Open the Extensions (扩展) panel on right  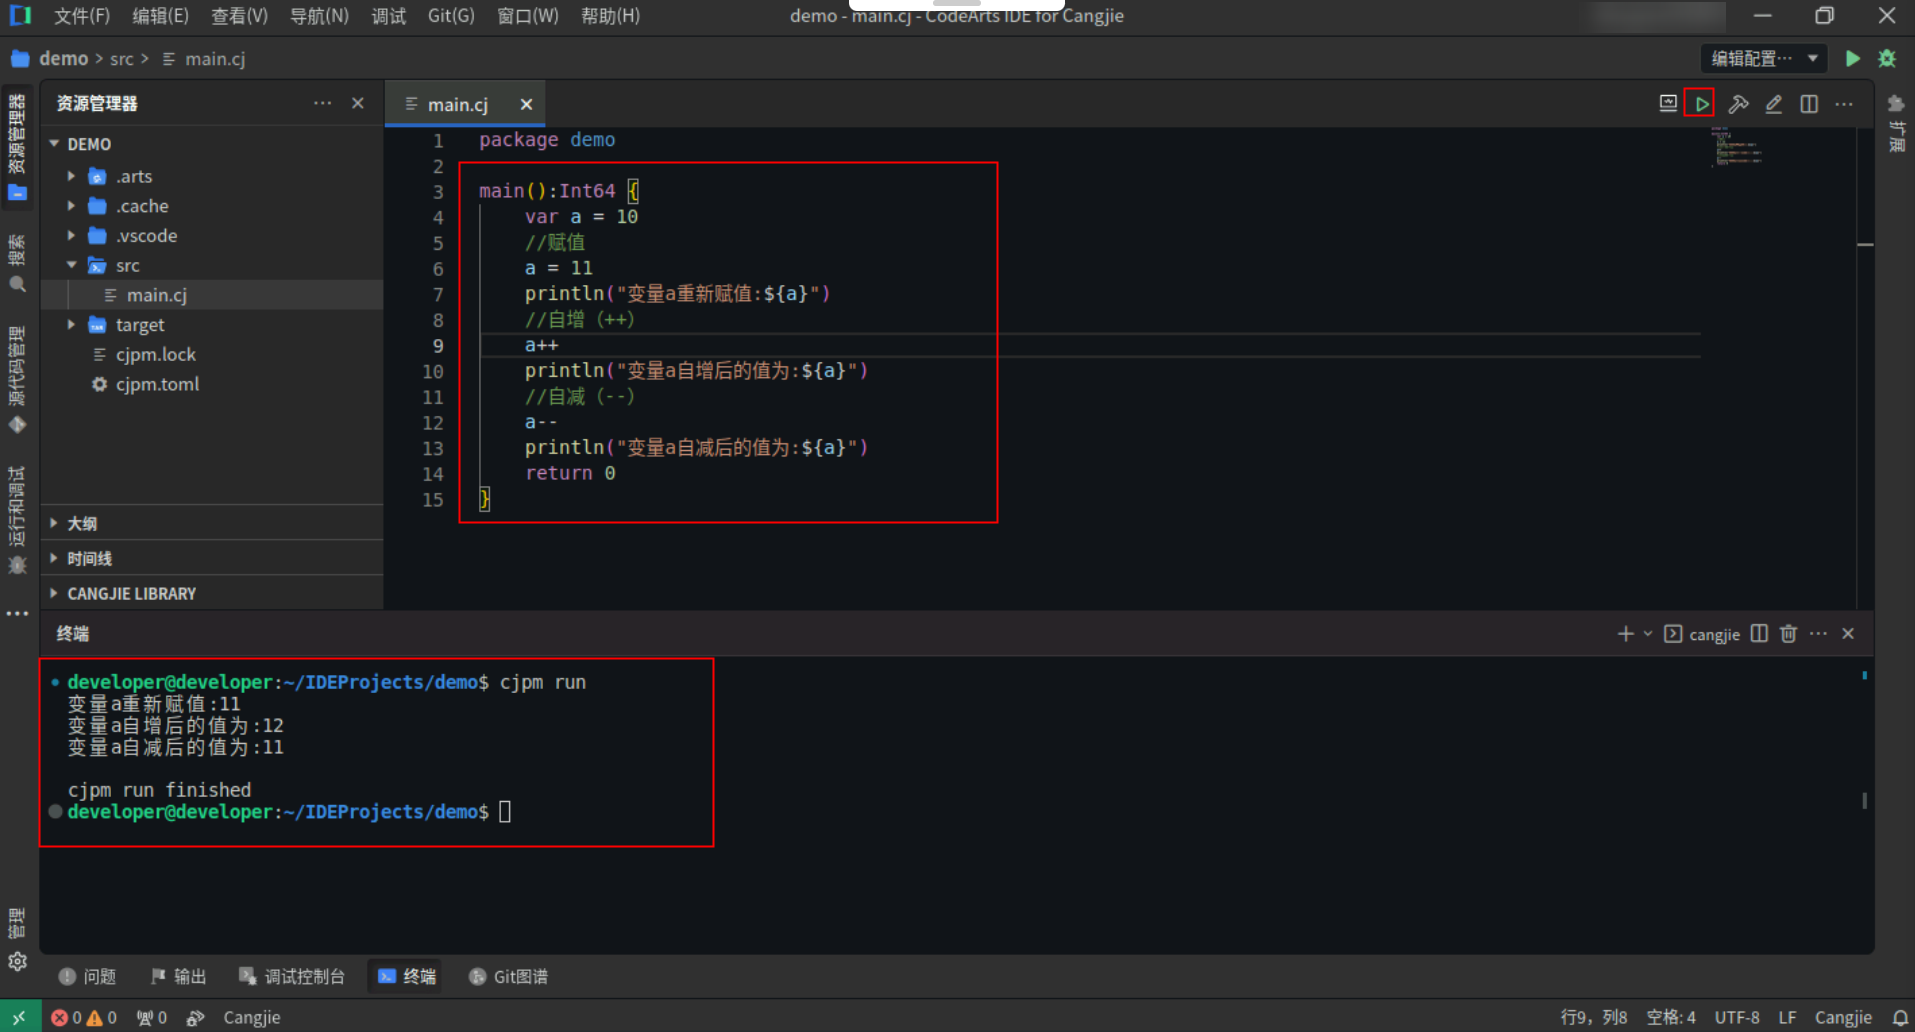tap(1896, 122)
